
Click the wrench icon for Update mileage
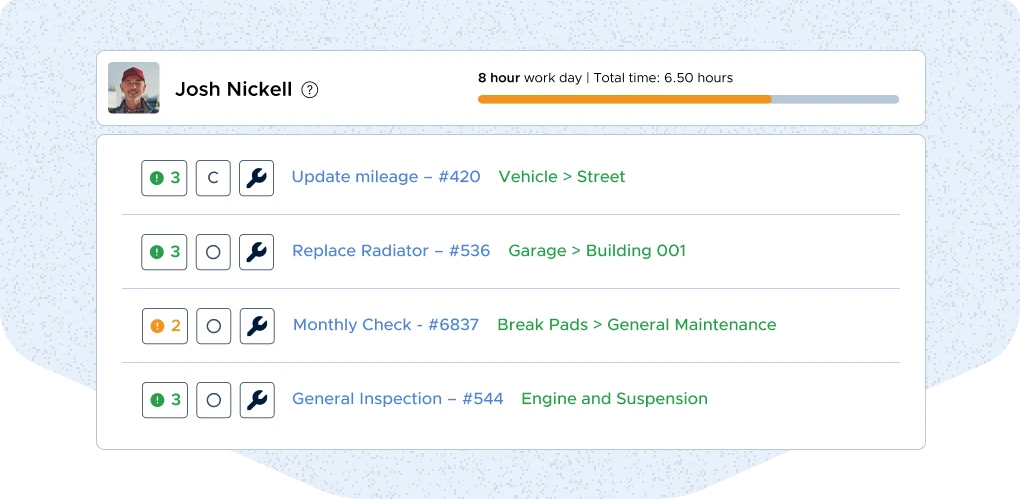pyautogui.click(x=256, y=178)
